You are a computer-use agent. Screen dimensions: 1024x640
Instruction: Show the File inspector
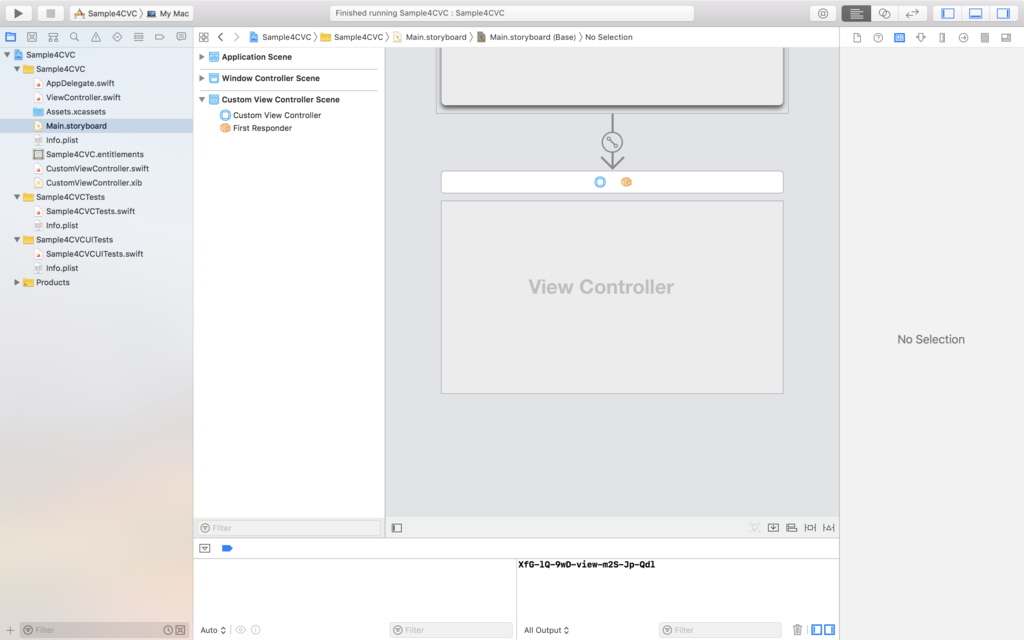(857, 38)
